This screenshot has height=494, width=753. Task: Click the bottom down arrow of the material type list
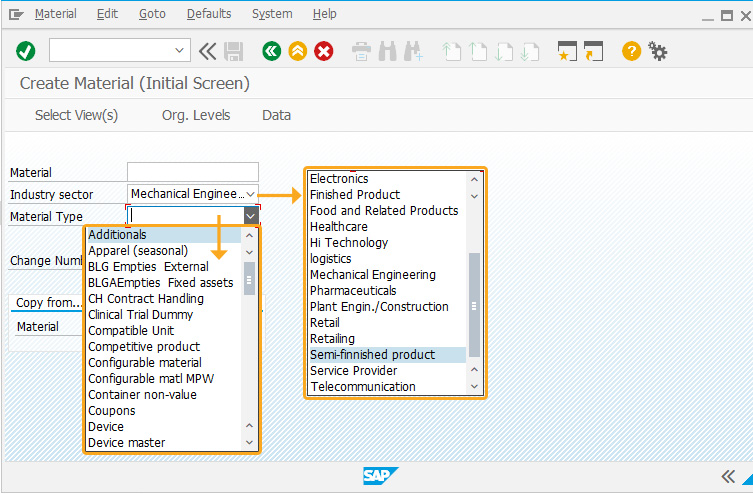pos(249,443)
